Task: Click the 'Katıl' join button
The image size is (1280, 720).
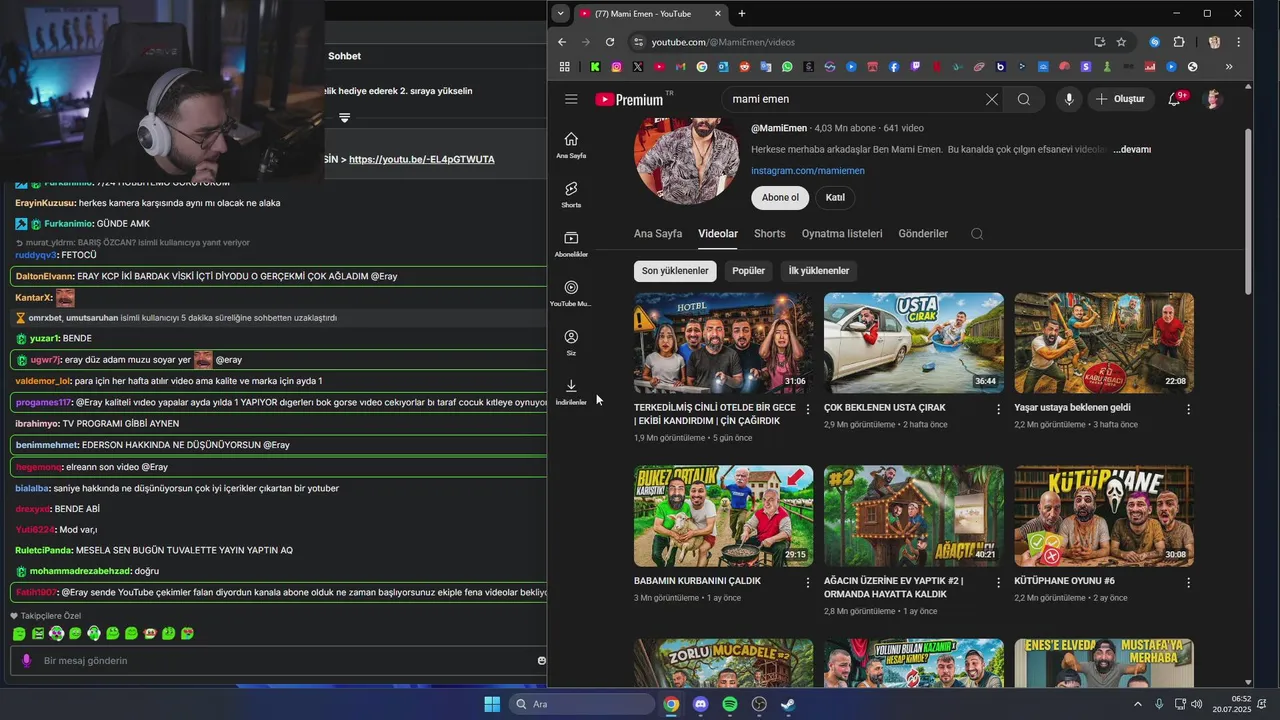Action: [835, 197]
